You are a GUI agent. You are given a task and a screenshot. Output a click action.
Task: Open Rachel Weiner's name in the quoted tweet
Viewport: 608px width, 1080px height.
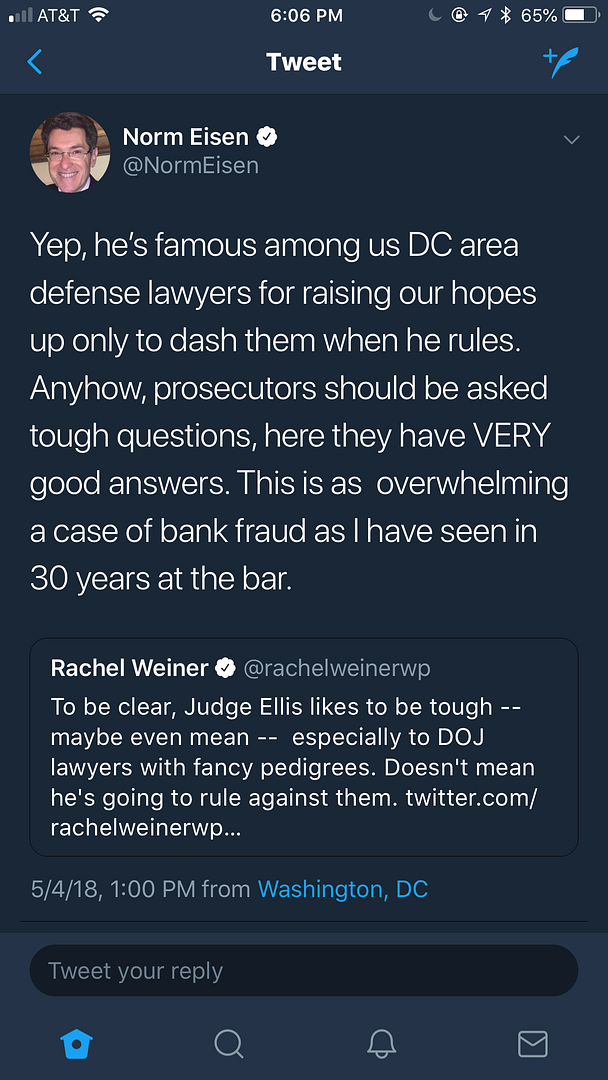click(x=129, y=668)
